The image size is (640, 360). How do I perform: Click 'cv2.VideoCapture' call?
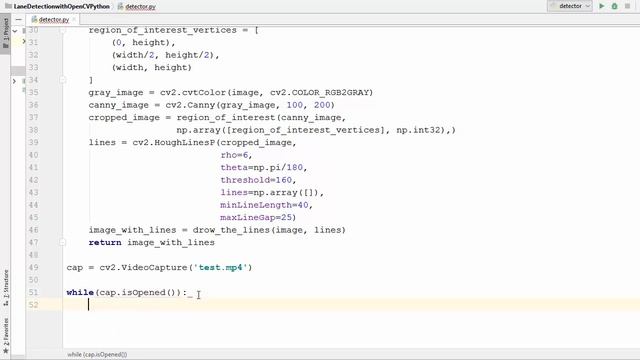[x=143, y=267]
